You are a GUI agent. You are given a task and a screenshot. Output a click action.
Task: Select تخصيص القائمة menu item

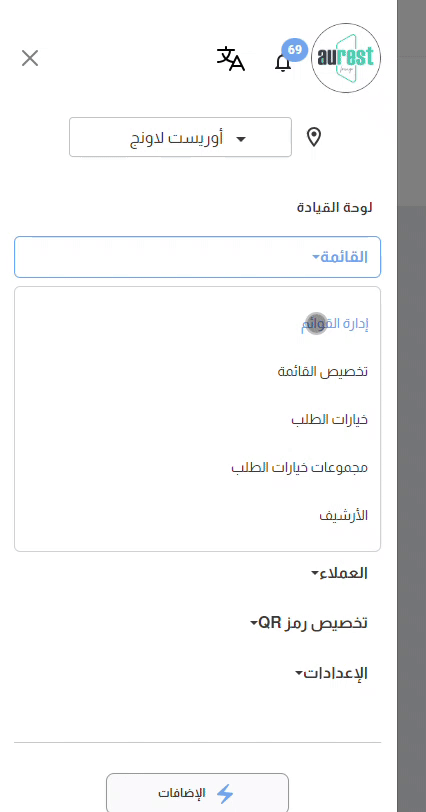point(323,371)
